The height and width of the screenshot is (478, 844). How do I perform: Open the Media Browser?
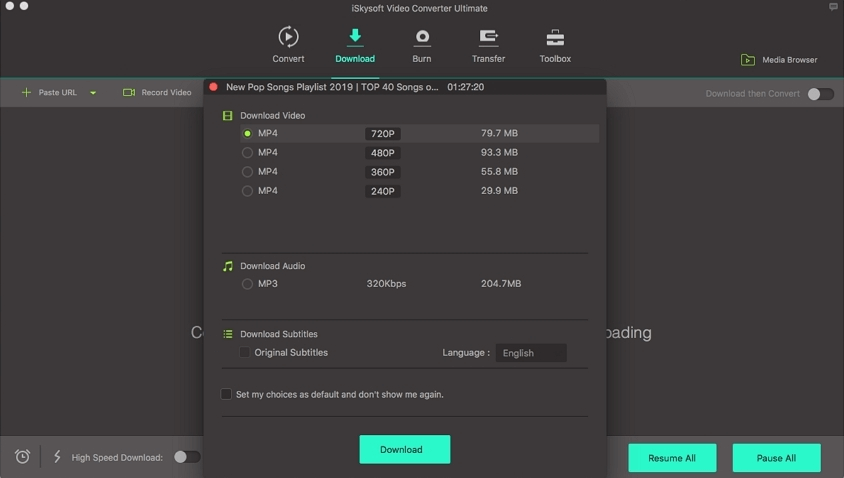[779, 60]
